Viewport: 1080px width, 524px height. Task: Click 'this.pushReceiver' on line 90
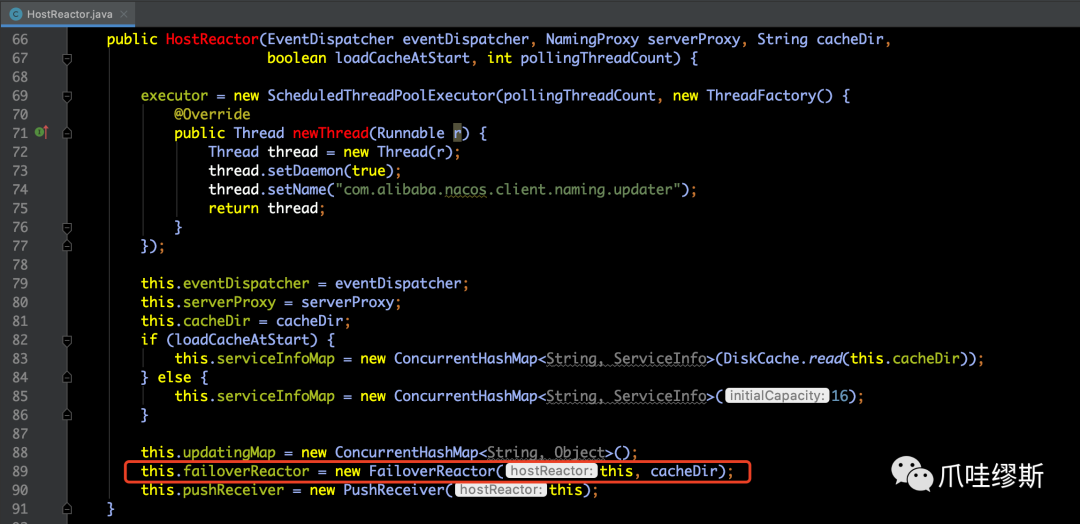point(212,490)
